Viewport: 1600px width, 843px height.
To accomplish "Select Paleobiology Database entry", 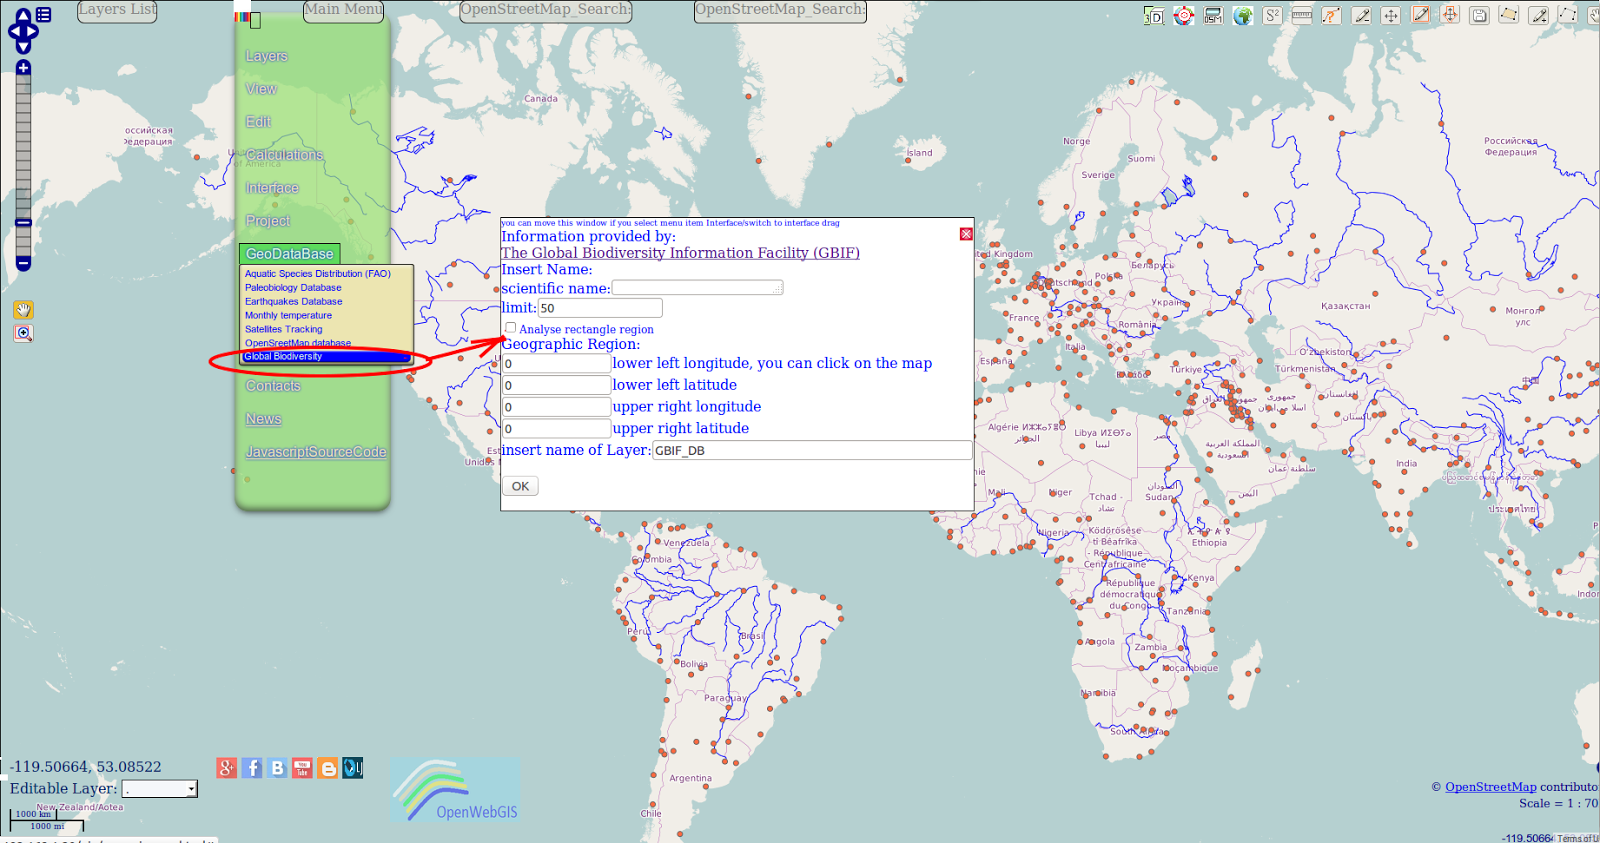I will pyautogui.click(x=293, y=287).
